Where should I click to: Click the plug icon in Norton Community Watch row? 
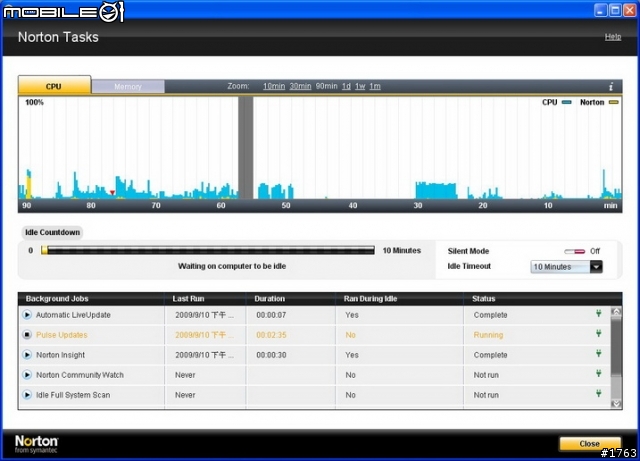(598, 374)
